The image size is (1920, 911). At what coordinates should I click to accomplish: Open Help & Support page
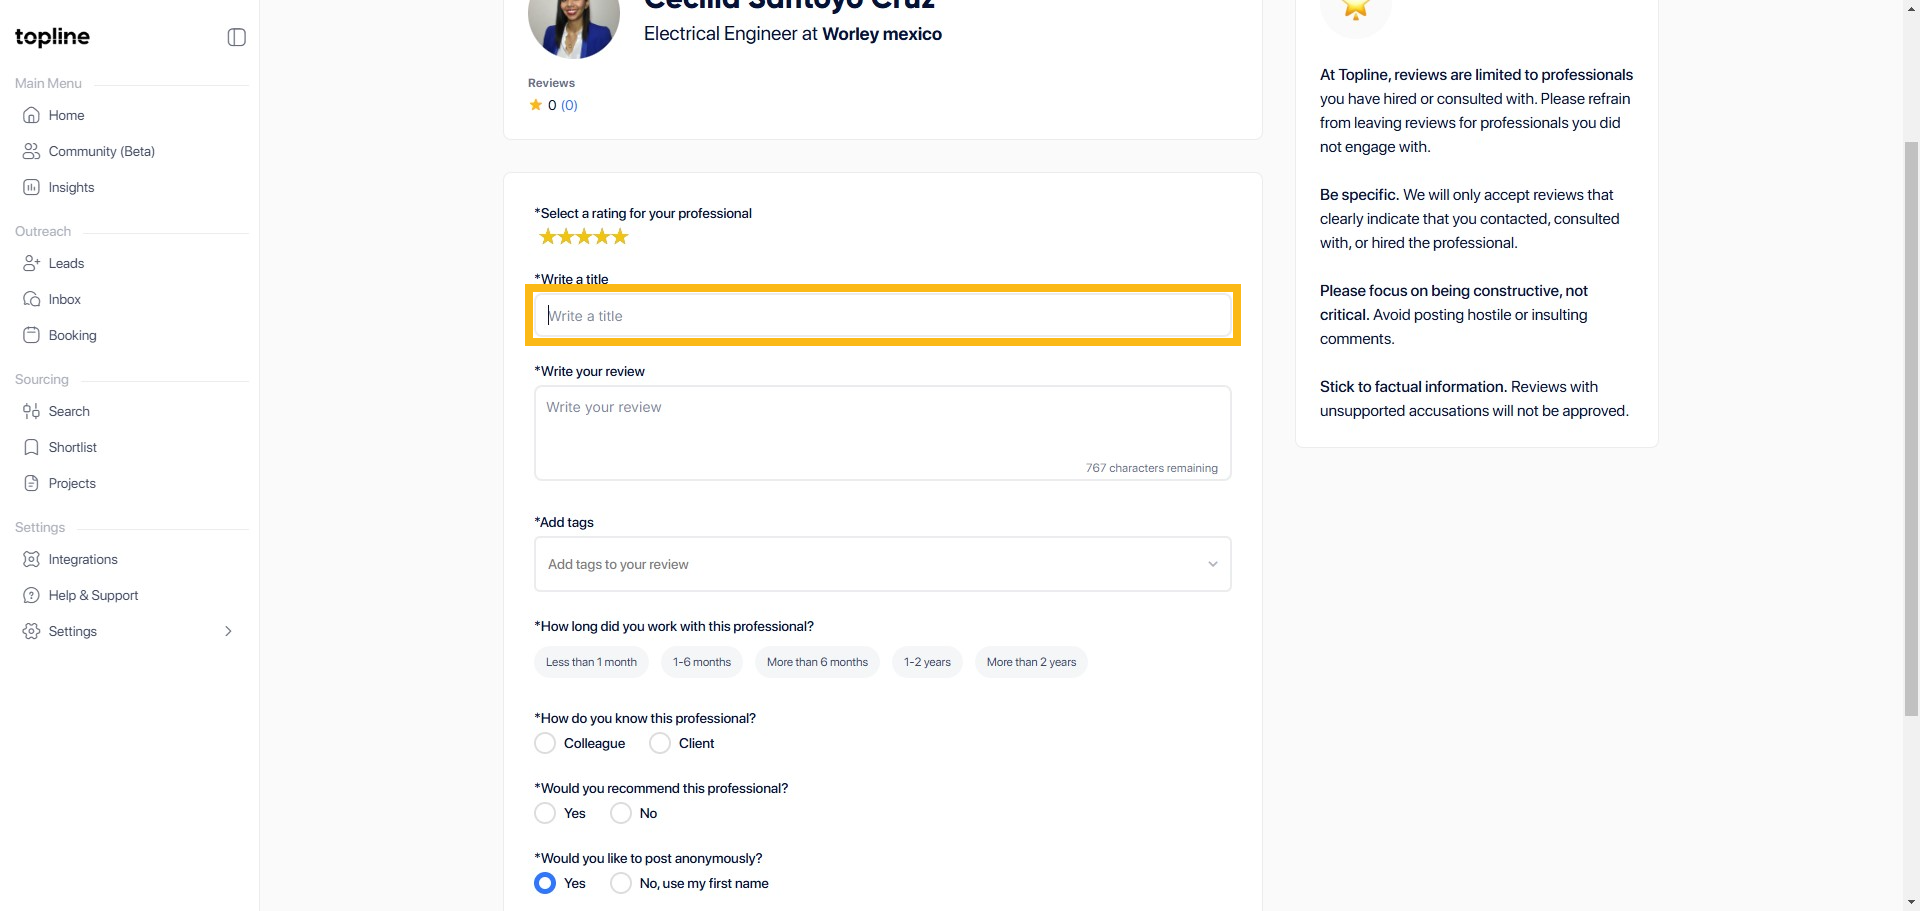point(93,595)
